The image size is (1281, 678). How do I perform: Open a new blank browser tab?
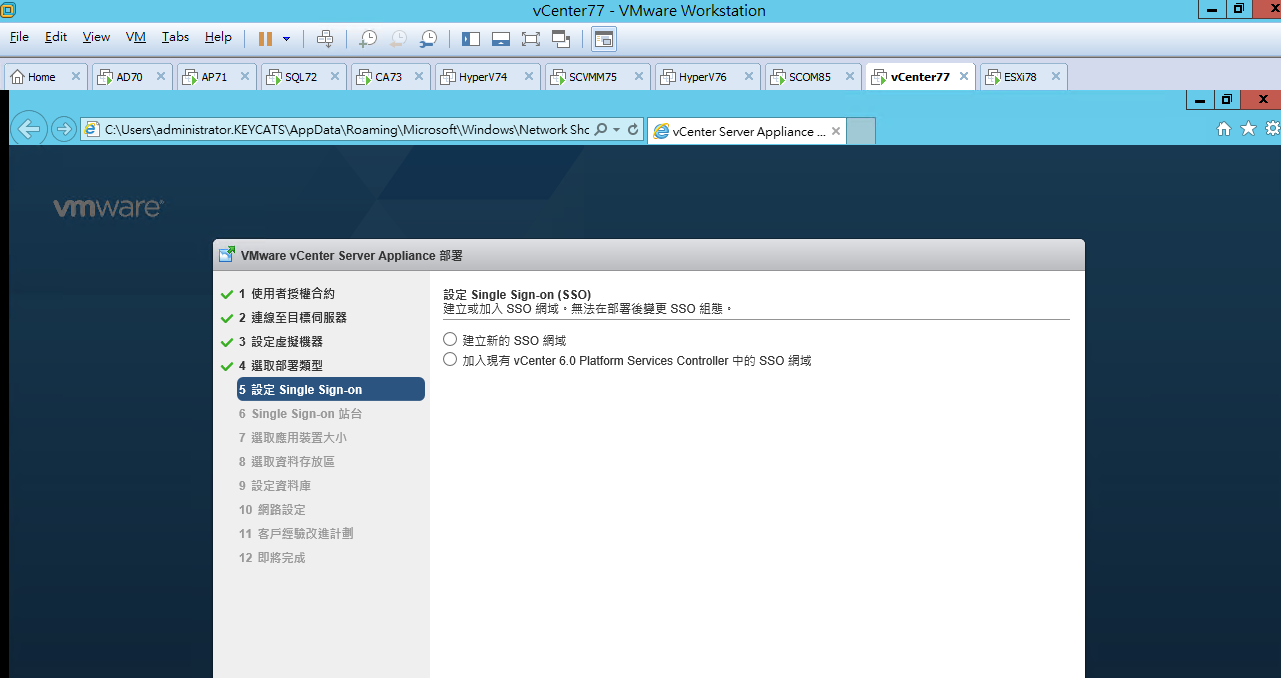pyautogui.click(x=861, y=131)
